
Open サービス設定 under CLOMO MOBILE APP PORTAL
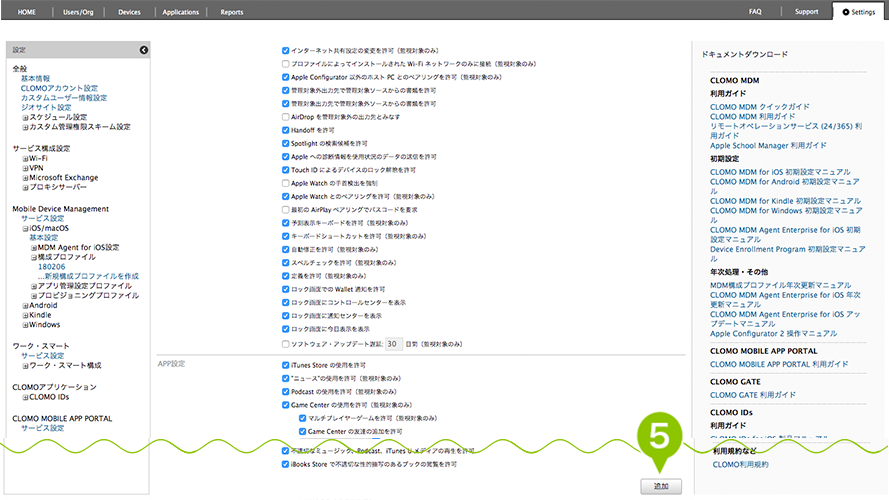click(43, 428)
